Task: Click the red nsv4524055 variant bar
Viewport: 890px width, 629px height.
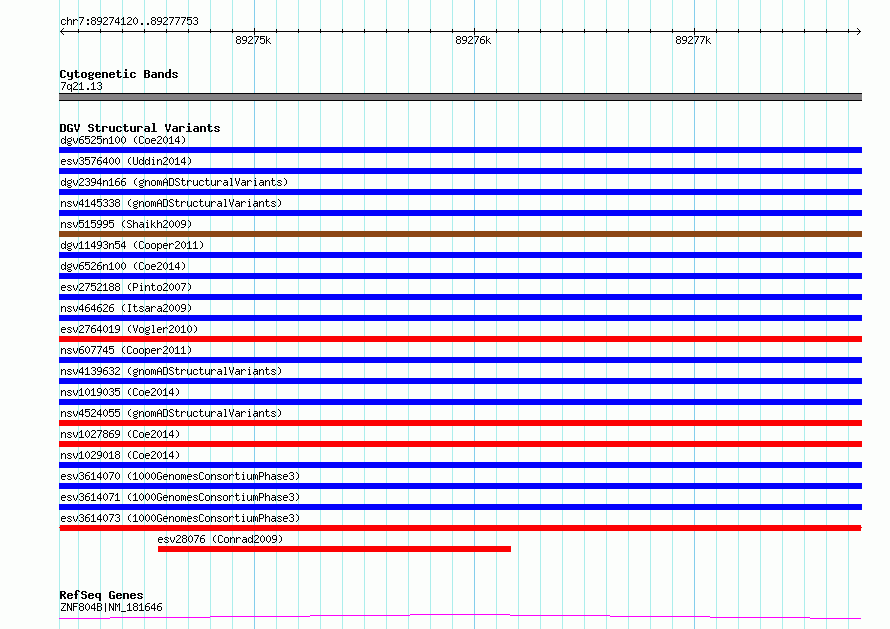Action: 460,423
